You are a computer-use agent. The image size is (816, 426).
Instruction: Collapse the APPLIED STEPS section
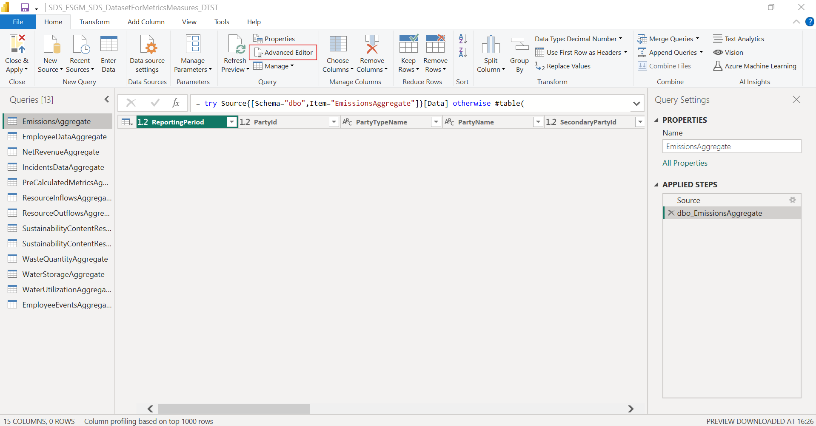pyautogui.click(x=656, y=185)
